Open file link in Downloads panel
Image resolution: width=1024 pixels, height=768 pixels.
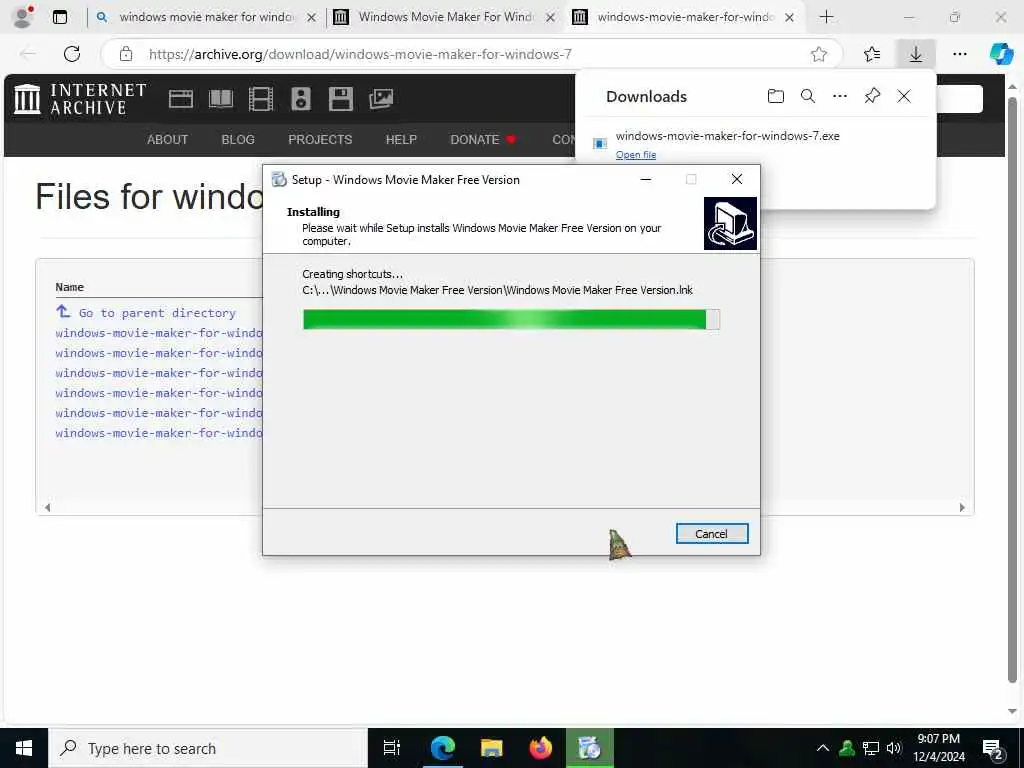(x=635, y=155)
